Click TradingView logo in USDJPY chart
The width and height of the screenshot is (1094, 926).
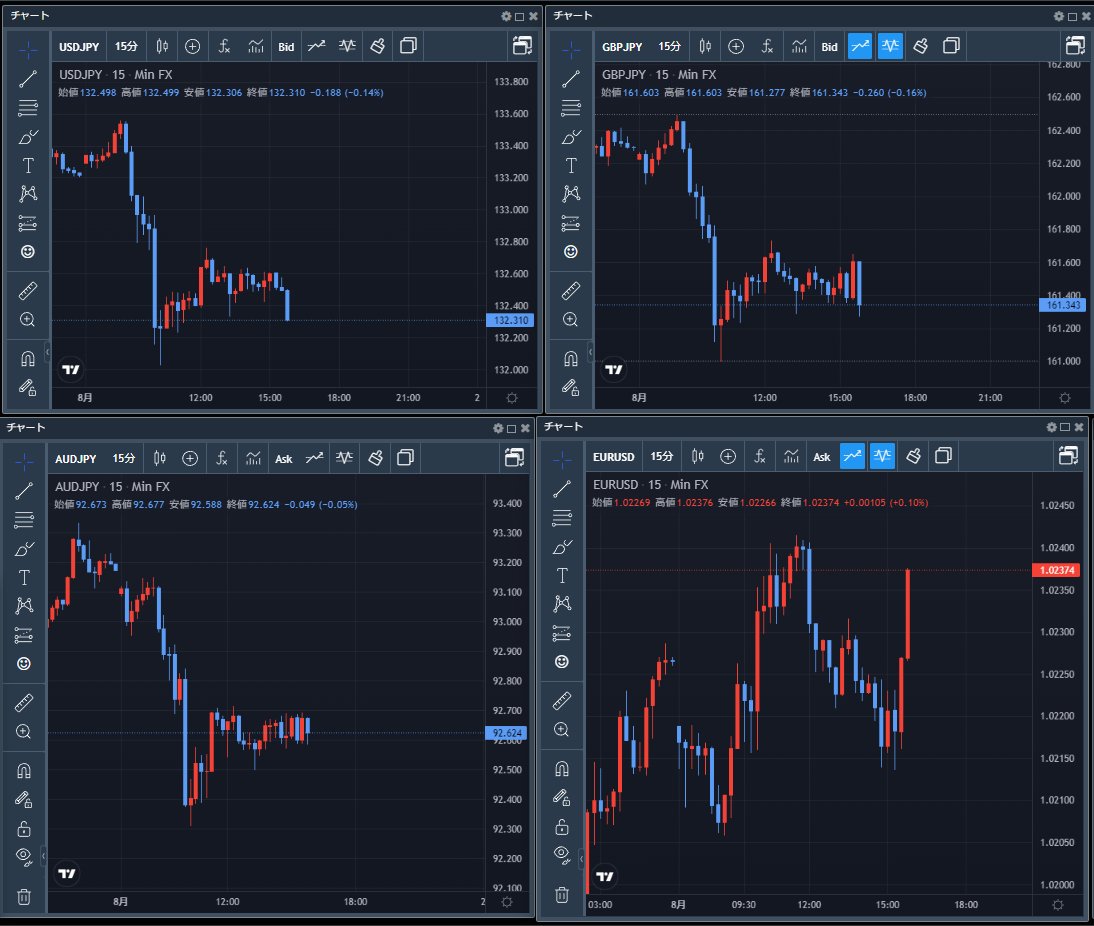70,369
